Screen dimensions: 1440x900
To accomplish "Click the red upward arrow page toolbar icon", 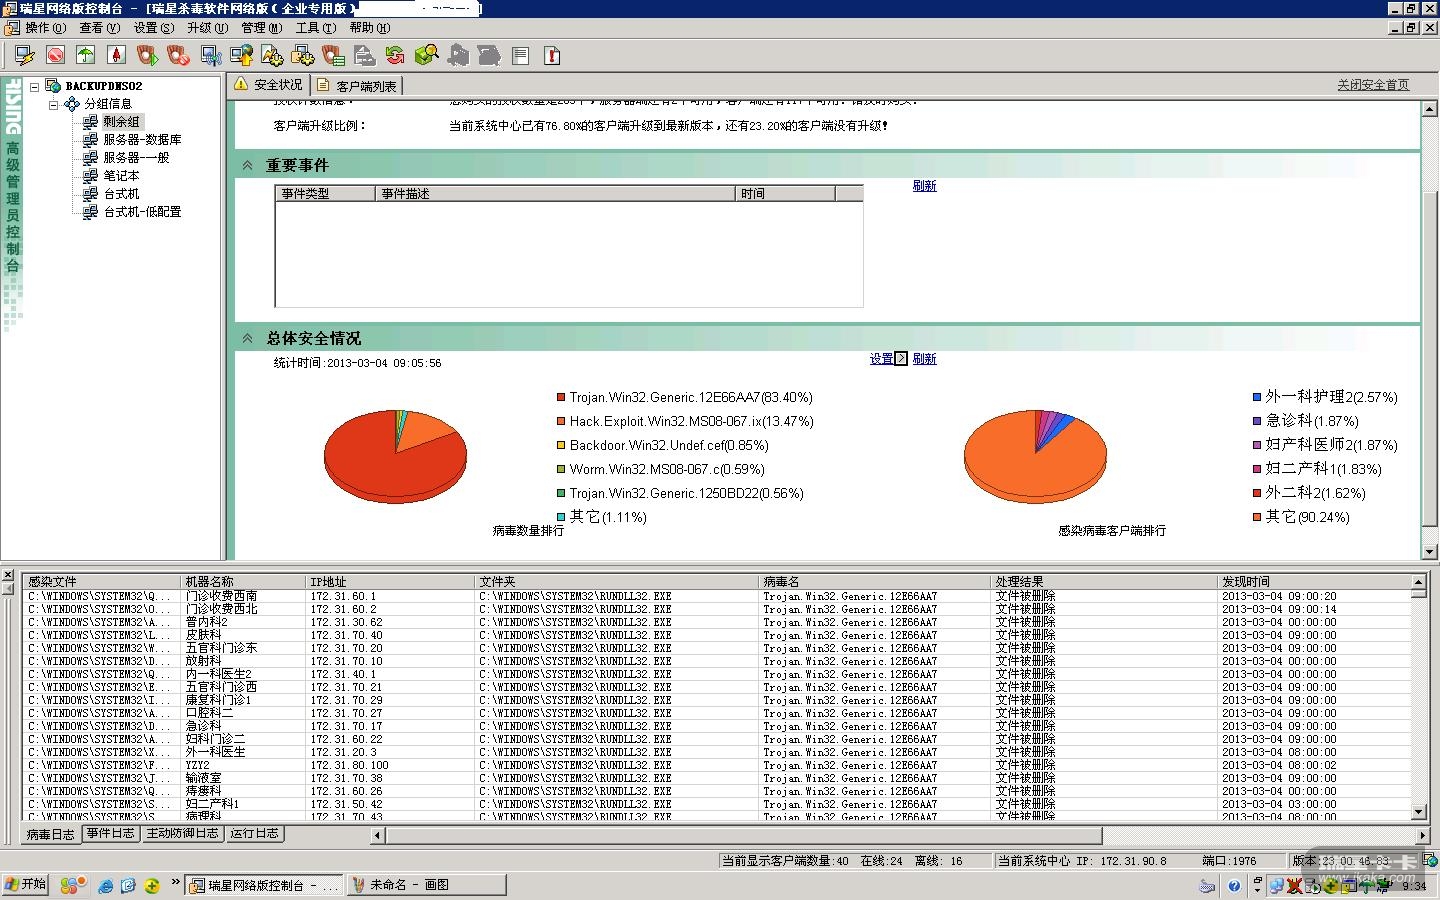I will (x=117, y=55).
